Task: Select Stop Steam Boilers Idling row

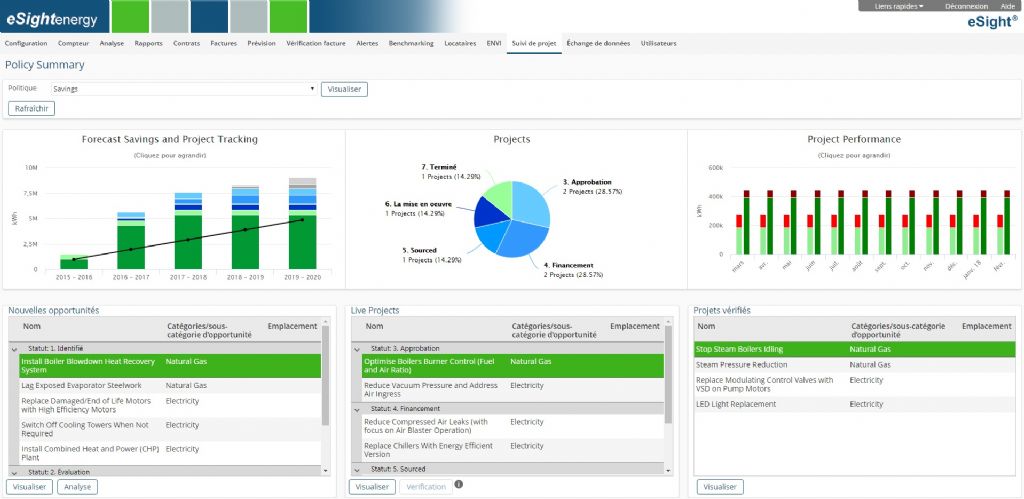Action: [740, 349]
